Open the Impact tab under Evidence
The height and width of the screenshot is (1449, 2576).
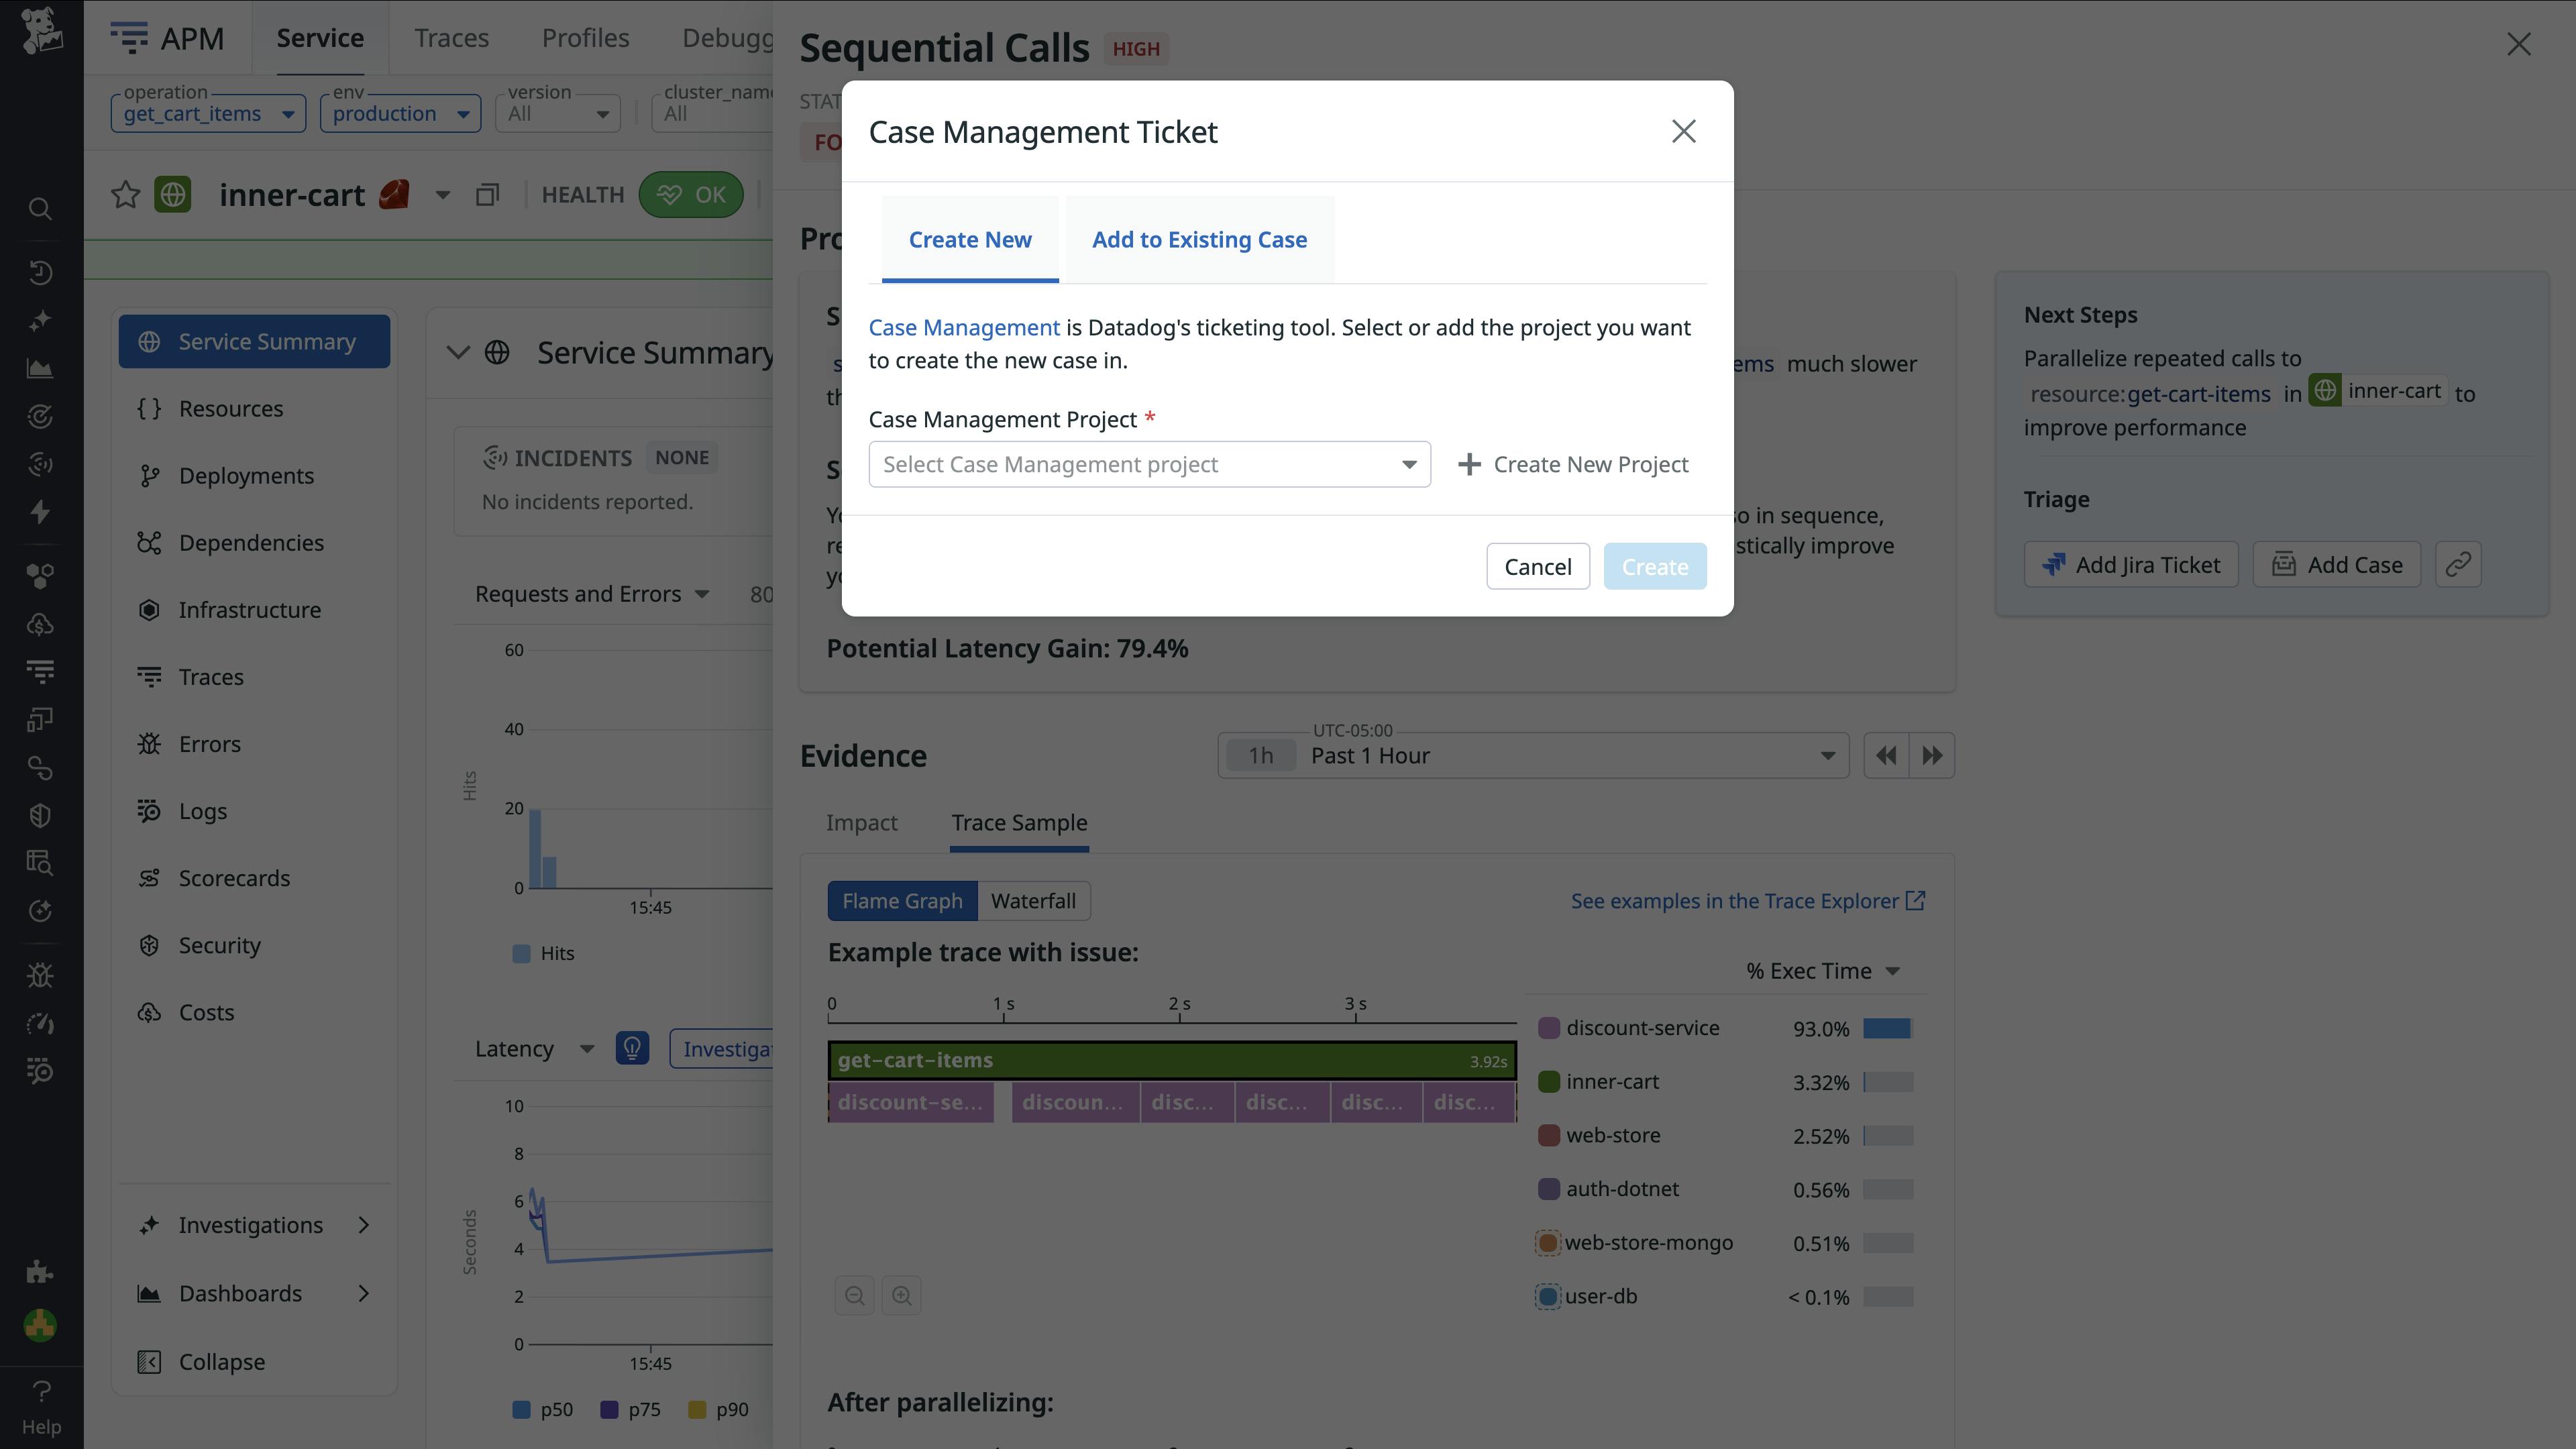point(861,822)
